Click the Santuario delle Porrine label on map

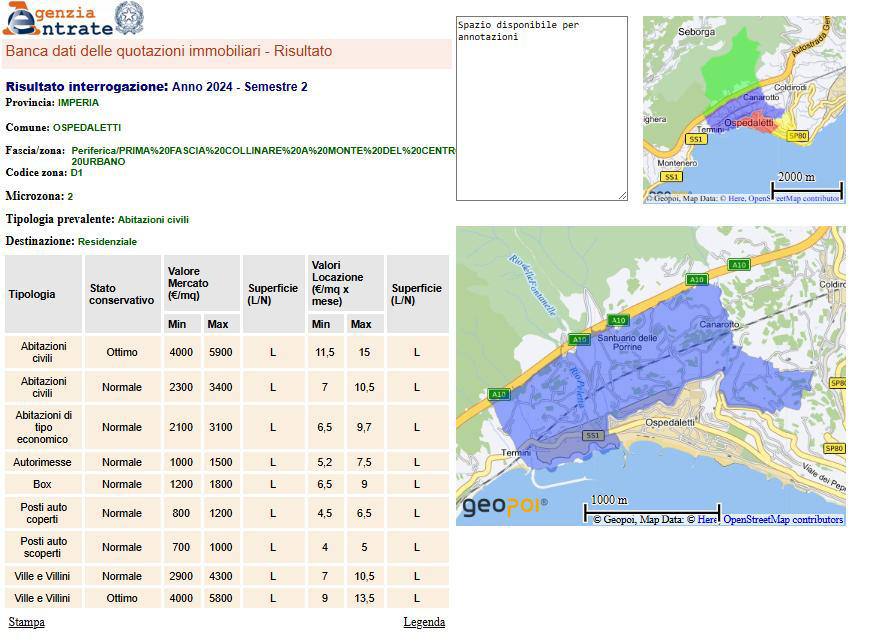(627, 342)
